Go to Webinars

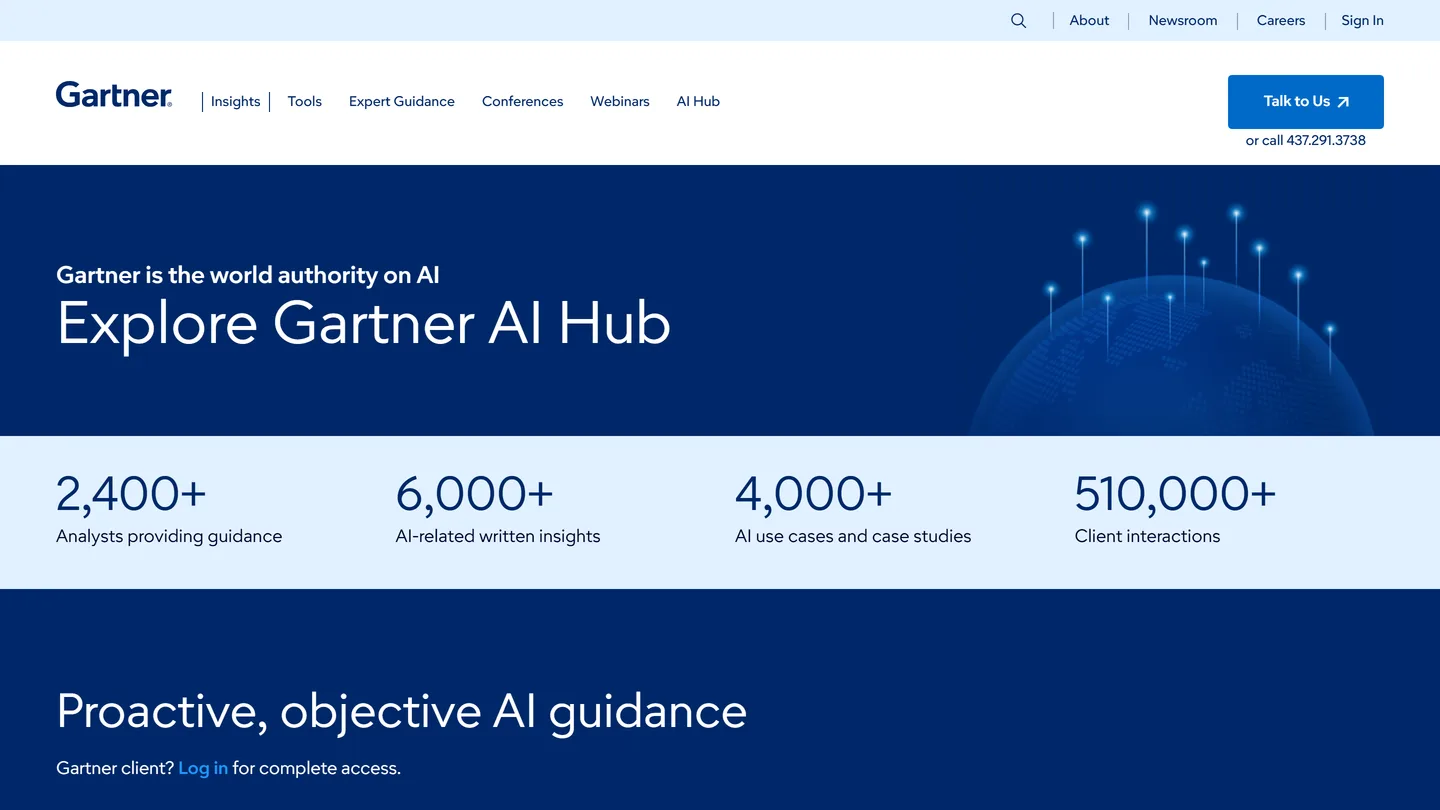tap(619, 101)
